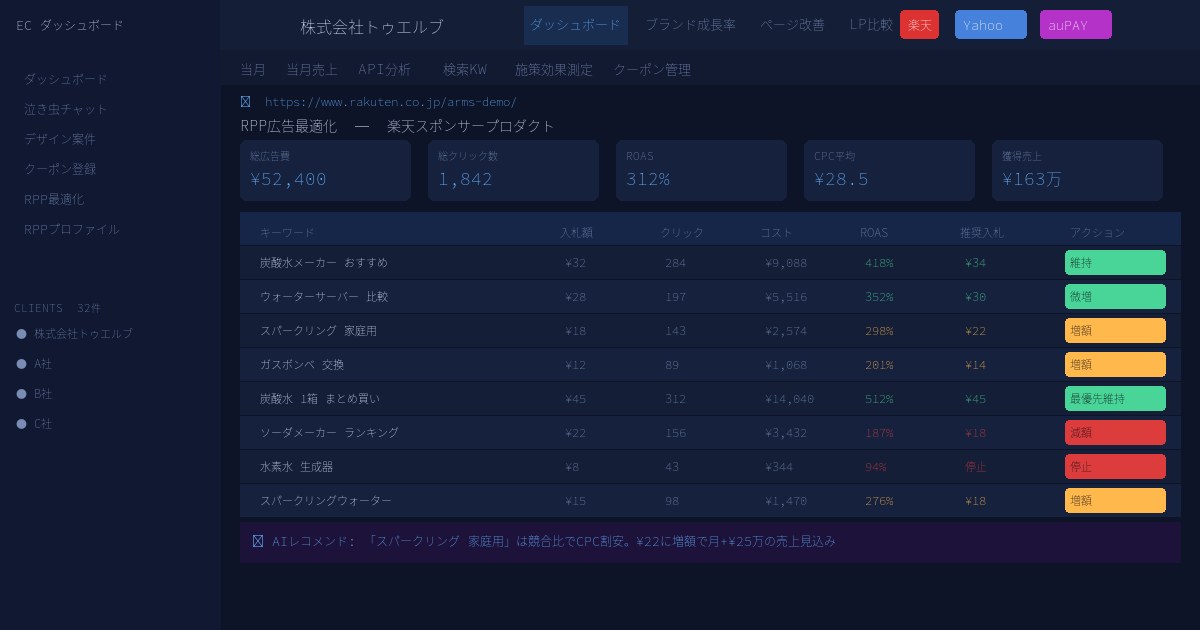Click the 総広告費 ¥52,400 card

[325, 170]
